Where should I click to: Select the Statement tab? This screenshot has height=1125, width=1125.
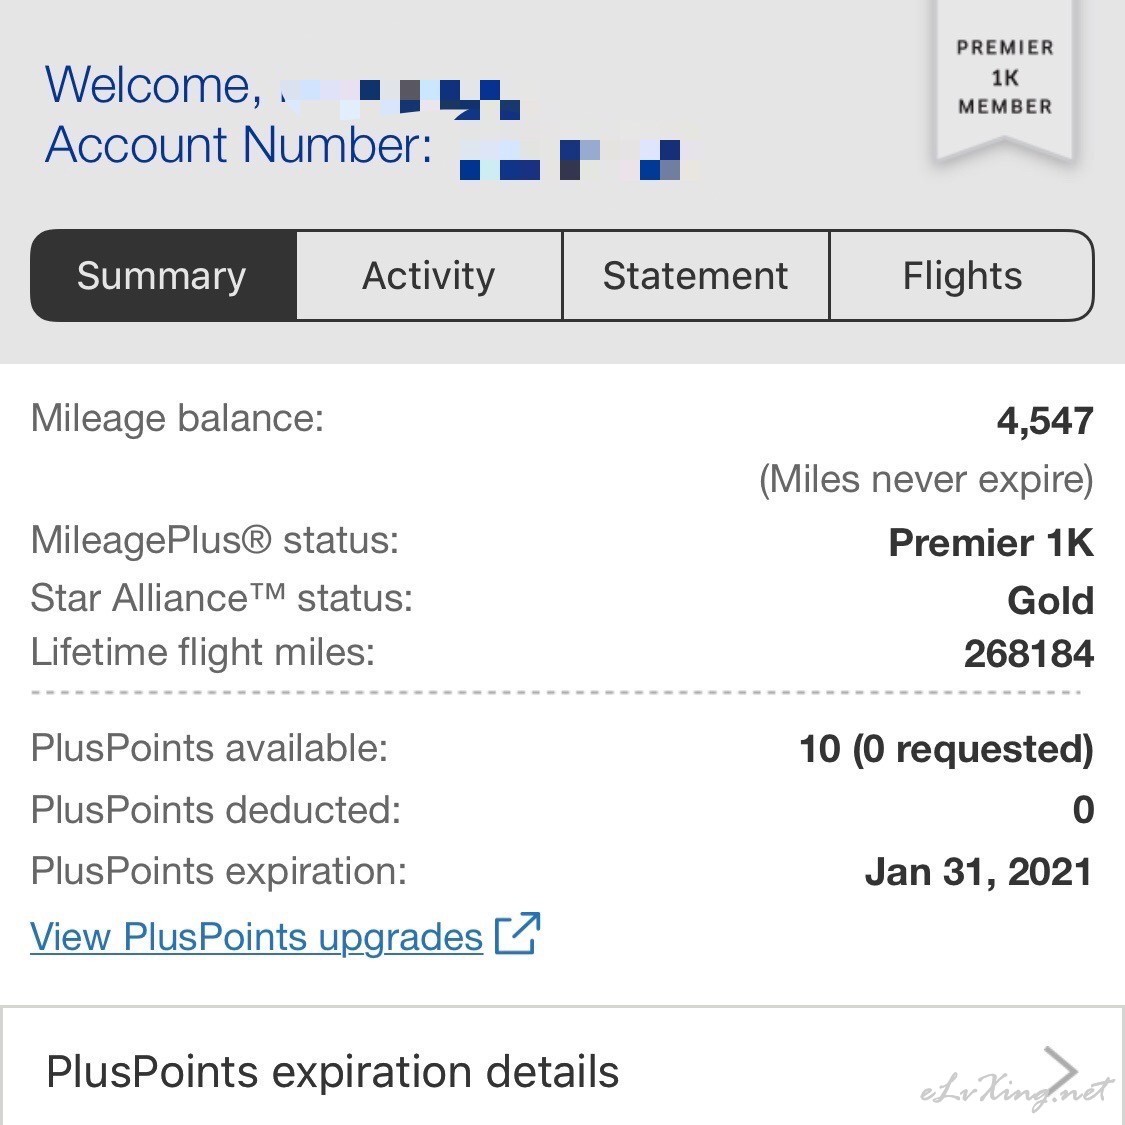tap(696, 276)
